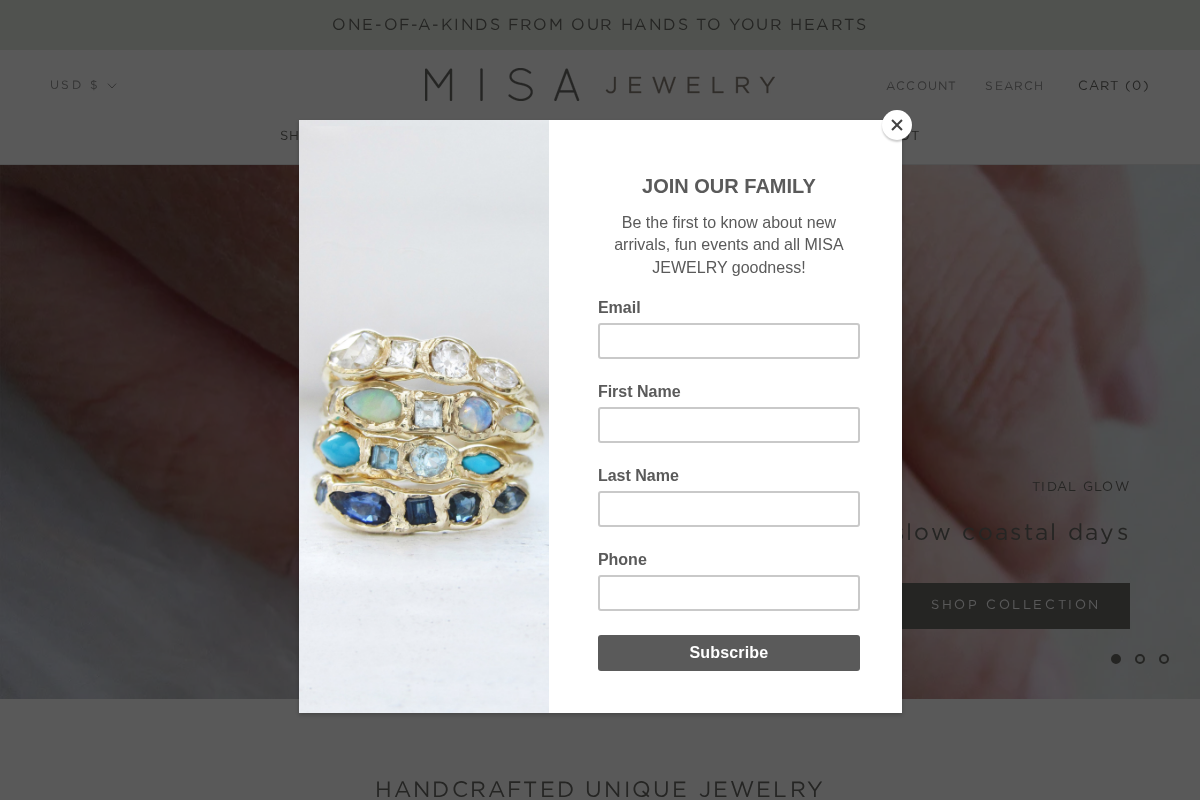Click the TIDAL GLOW collection label
Viewport: 1200px width, 800px height.
pyautogui.click(x=1081, y=486)
